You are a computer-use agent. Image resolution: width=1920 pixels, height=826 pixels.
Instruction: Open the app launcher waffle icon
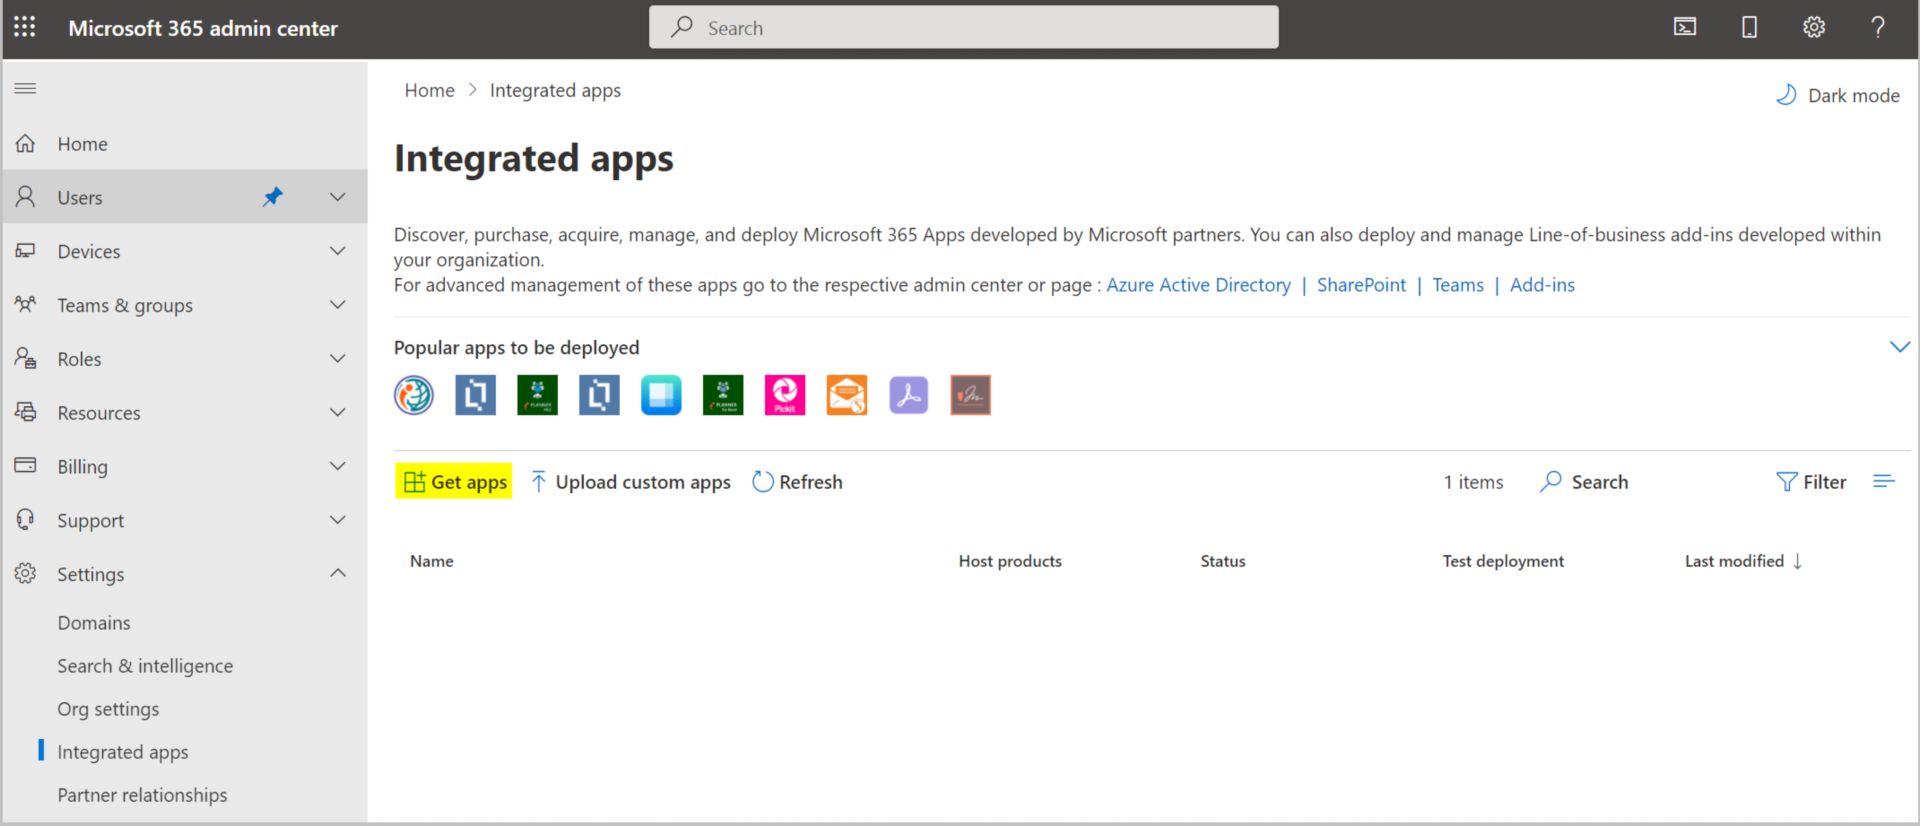(x=25, y=27)
